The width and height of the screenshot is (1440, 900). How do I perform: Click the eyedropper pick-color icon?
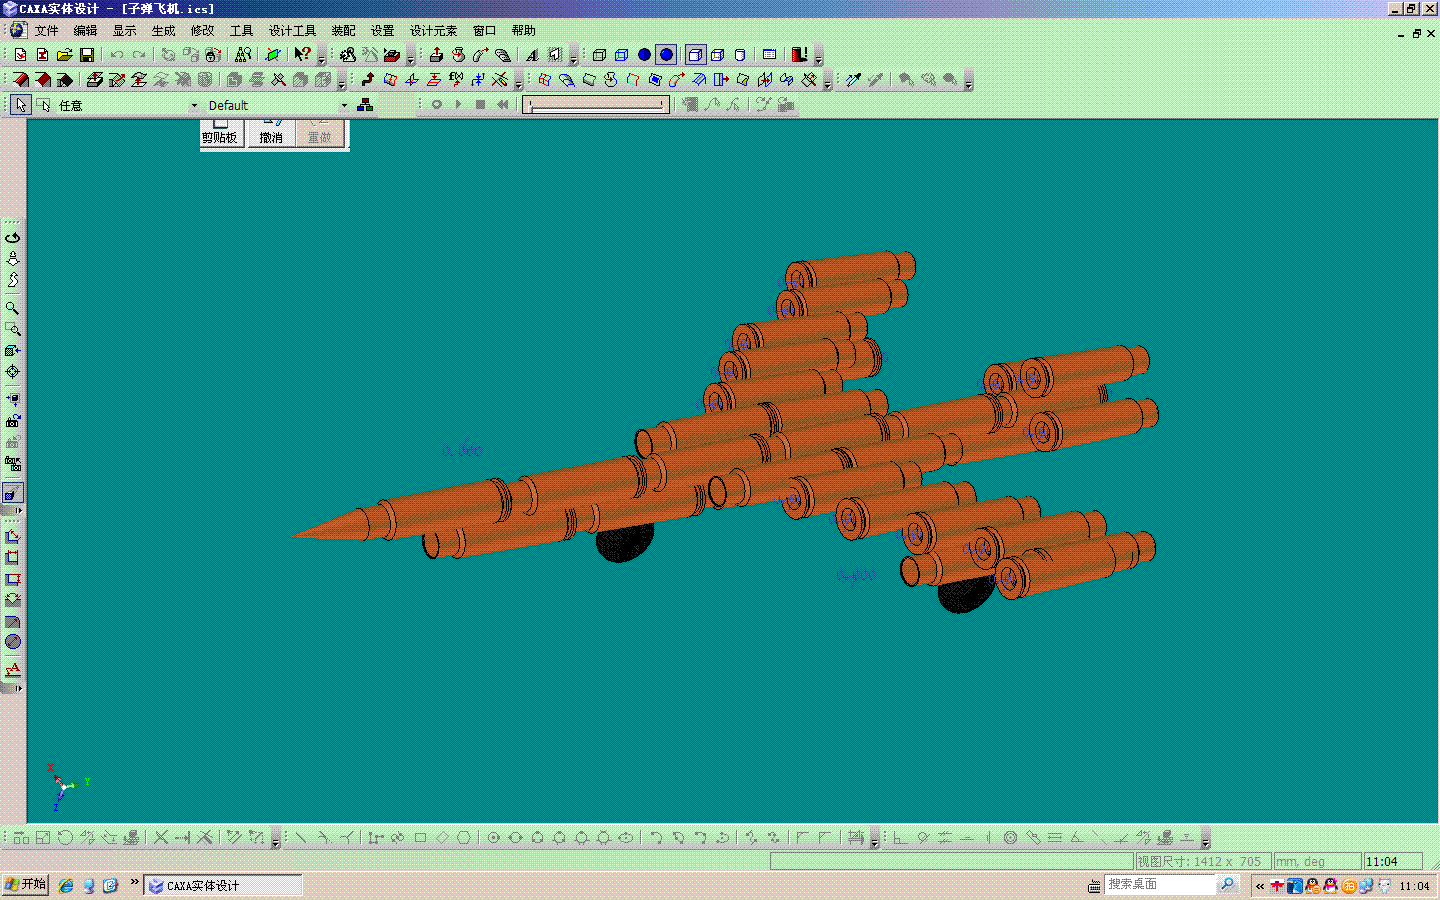pyautogui.click(x=853, y=79)
